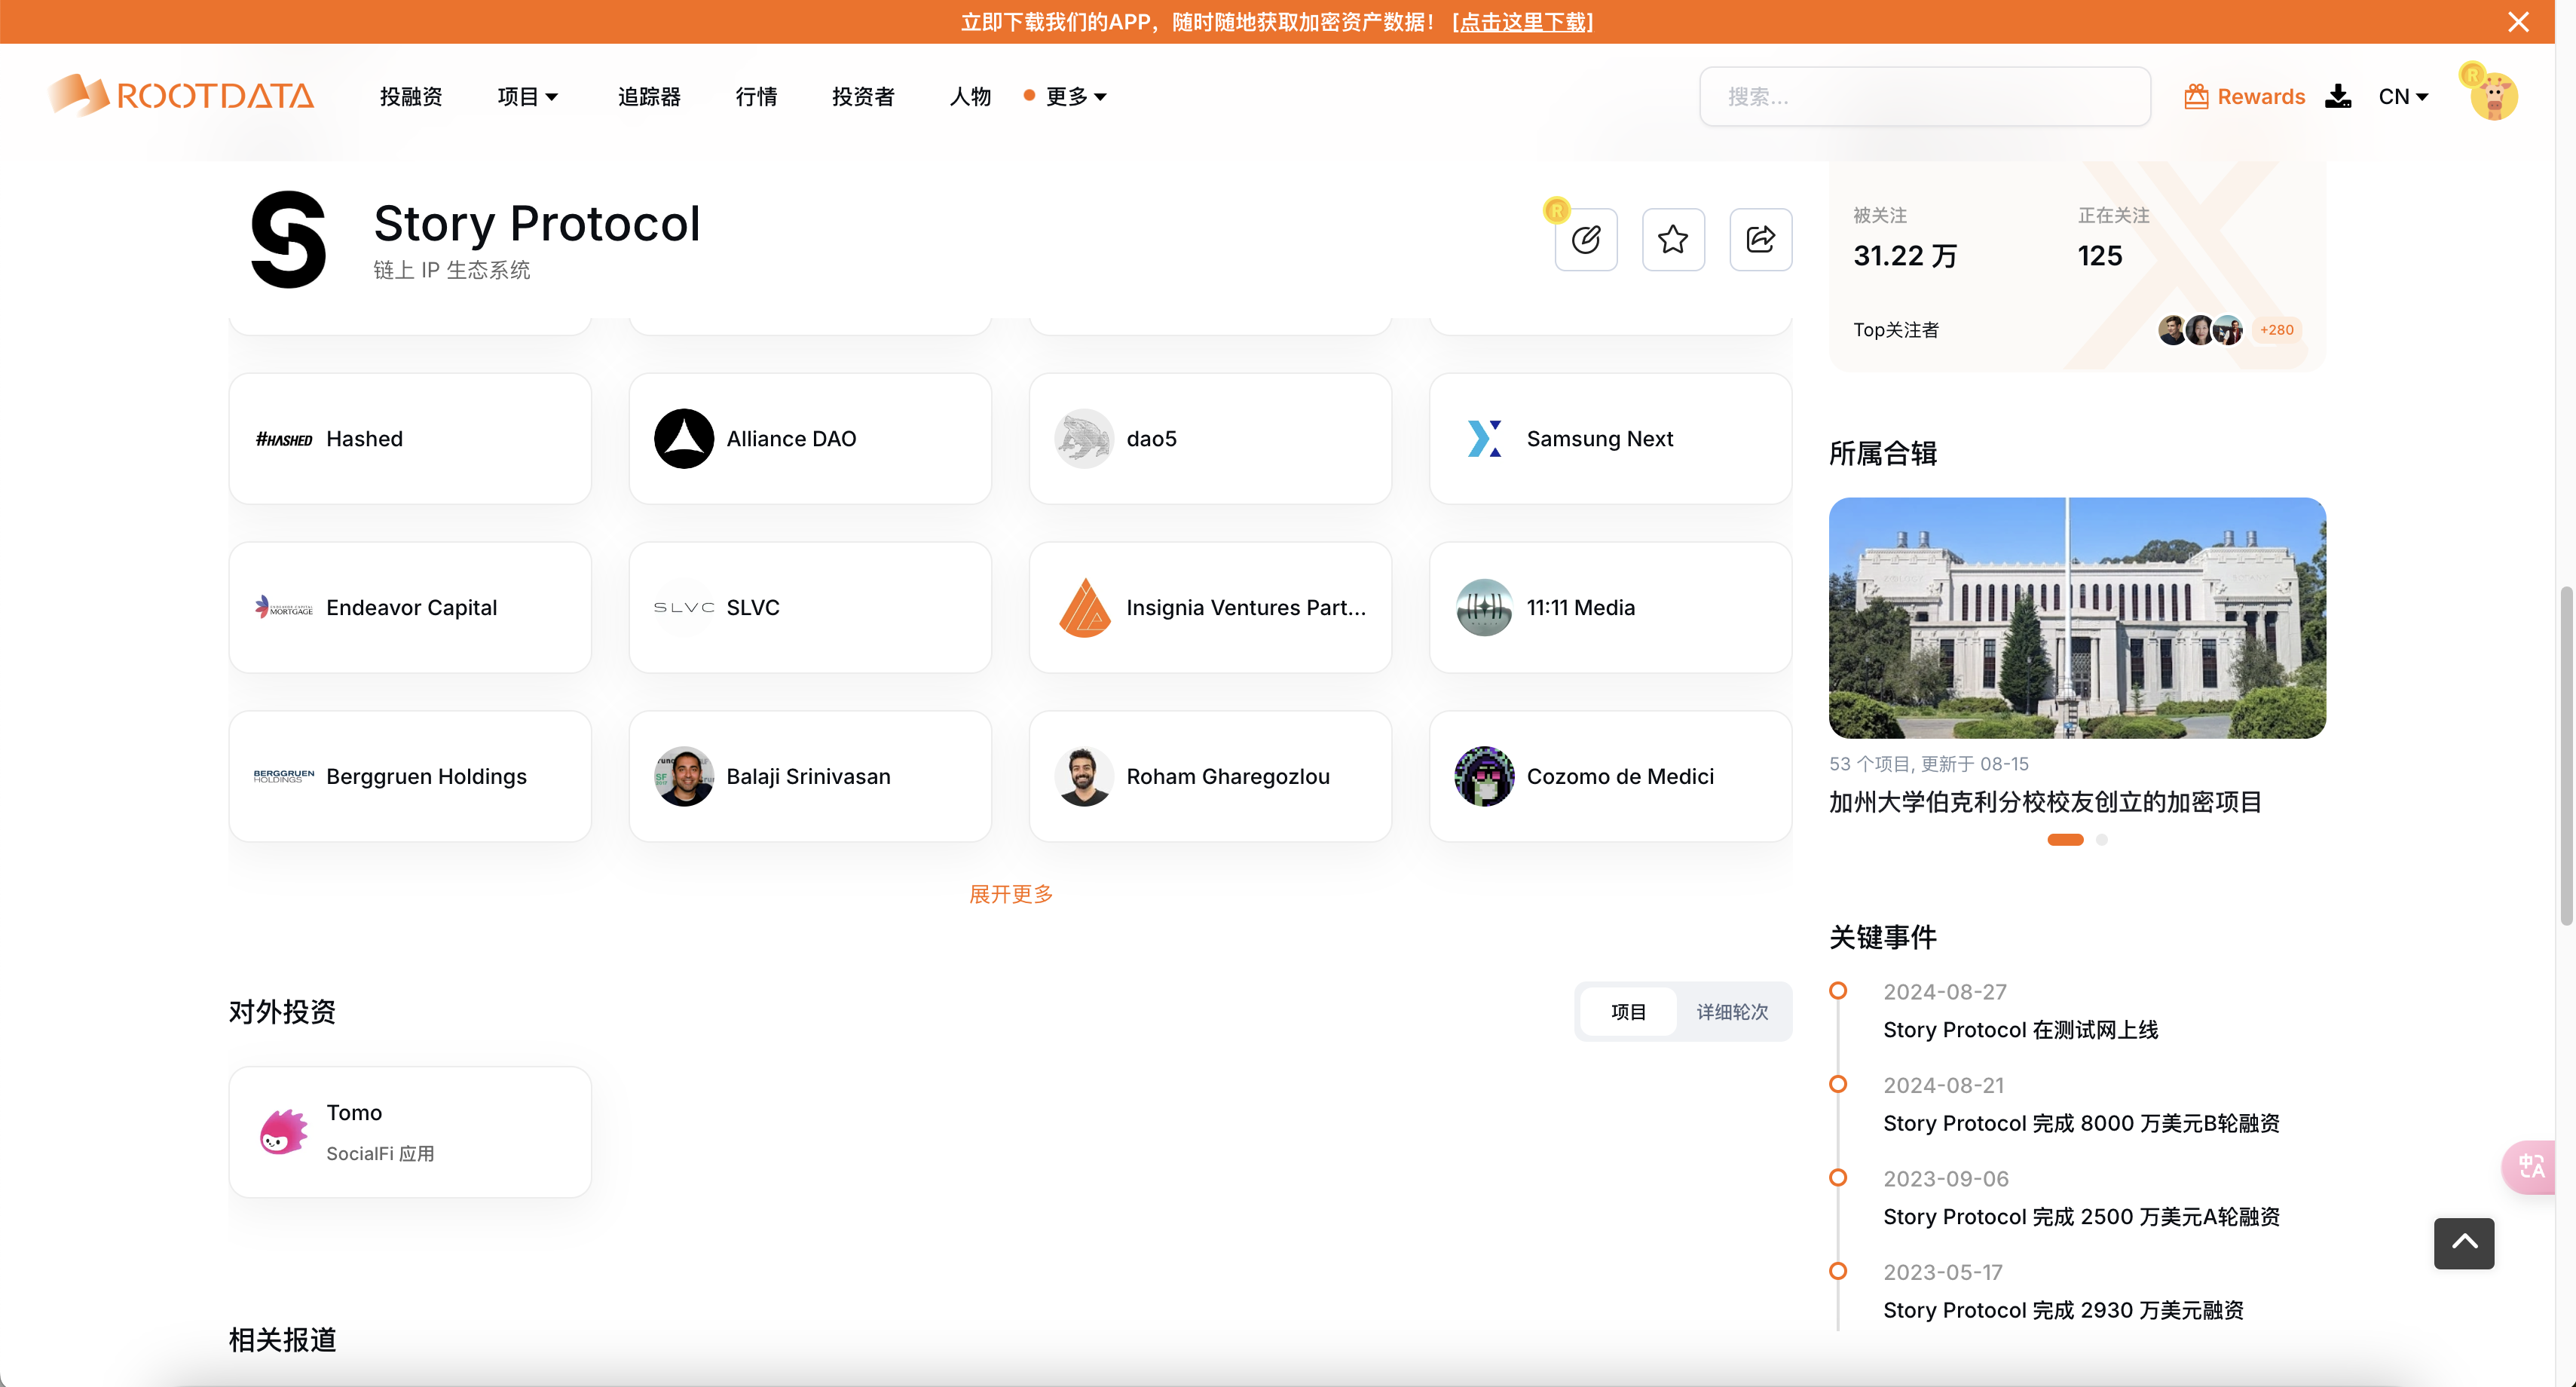Click the Story Protocol S logo
The width and height of the screenshot is (2576, 1387).
pos(288,239)
